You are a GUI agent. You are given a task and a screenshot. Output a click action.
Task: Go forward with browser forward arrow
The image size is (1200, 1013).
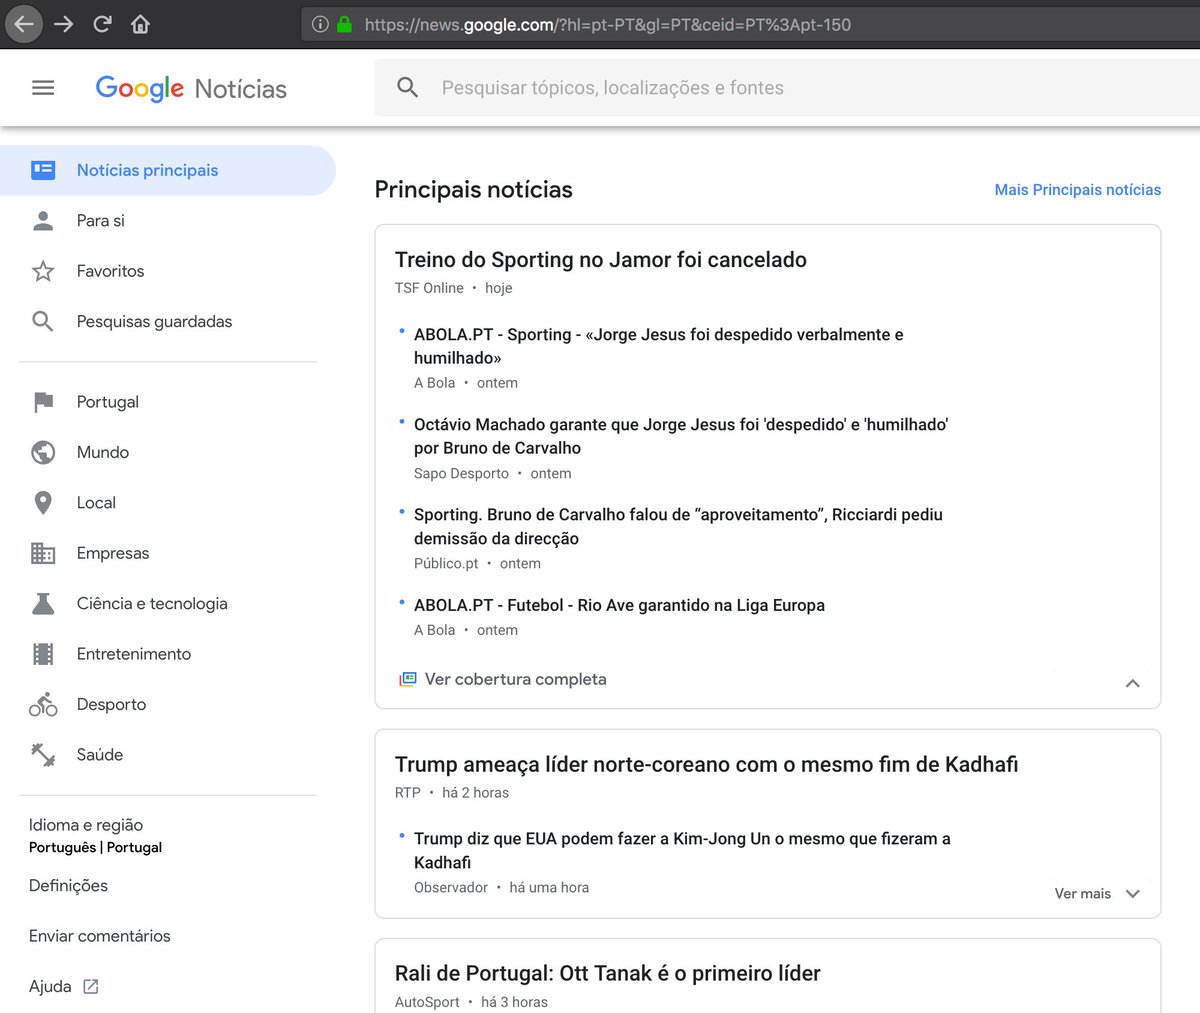click(64, 24)
